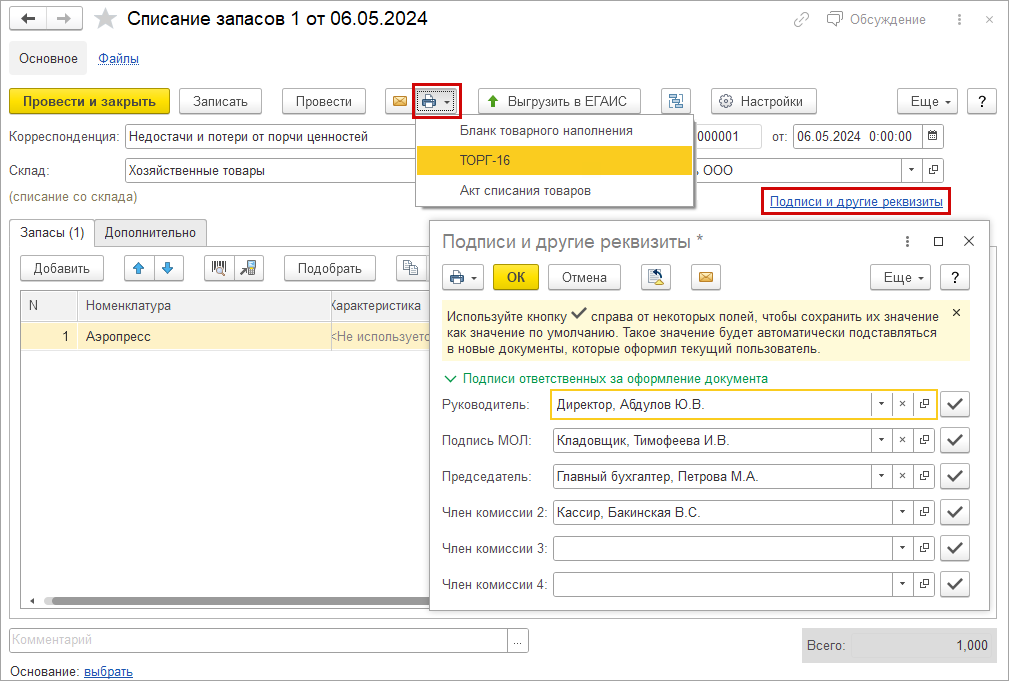This screenshot has height=681, width=1009.
Task: Clear the Председатель field value
Action: point(902,476)
